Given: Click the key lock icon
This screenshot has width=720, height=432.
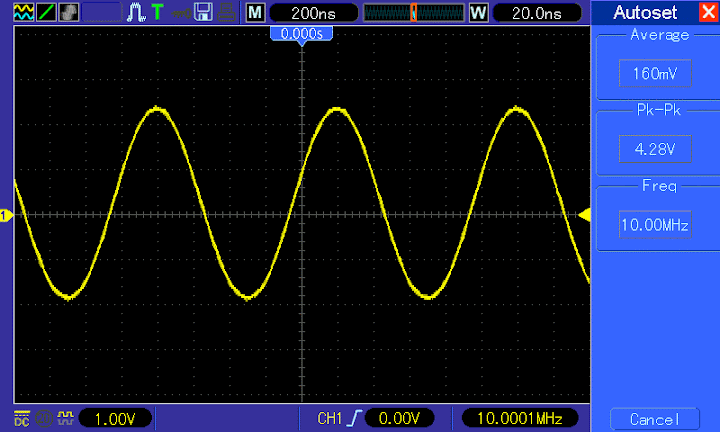Looking at the screenshot, I should tap(181, 13).
